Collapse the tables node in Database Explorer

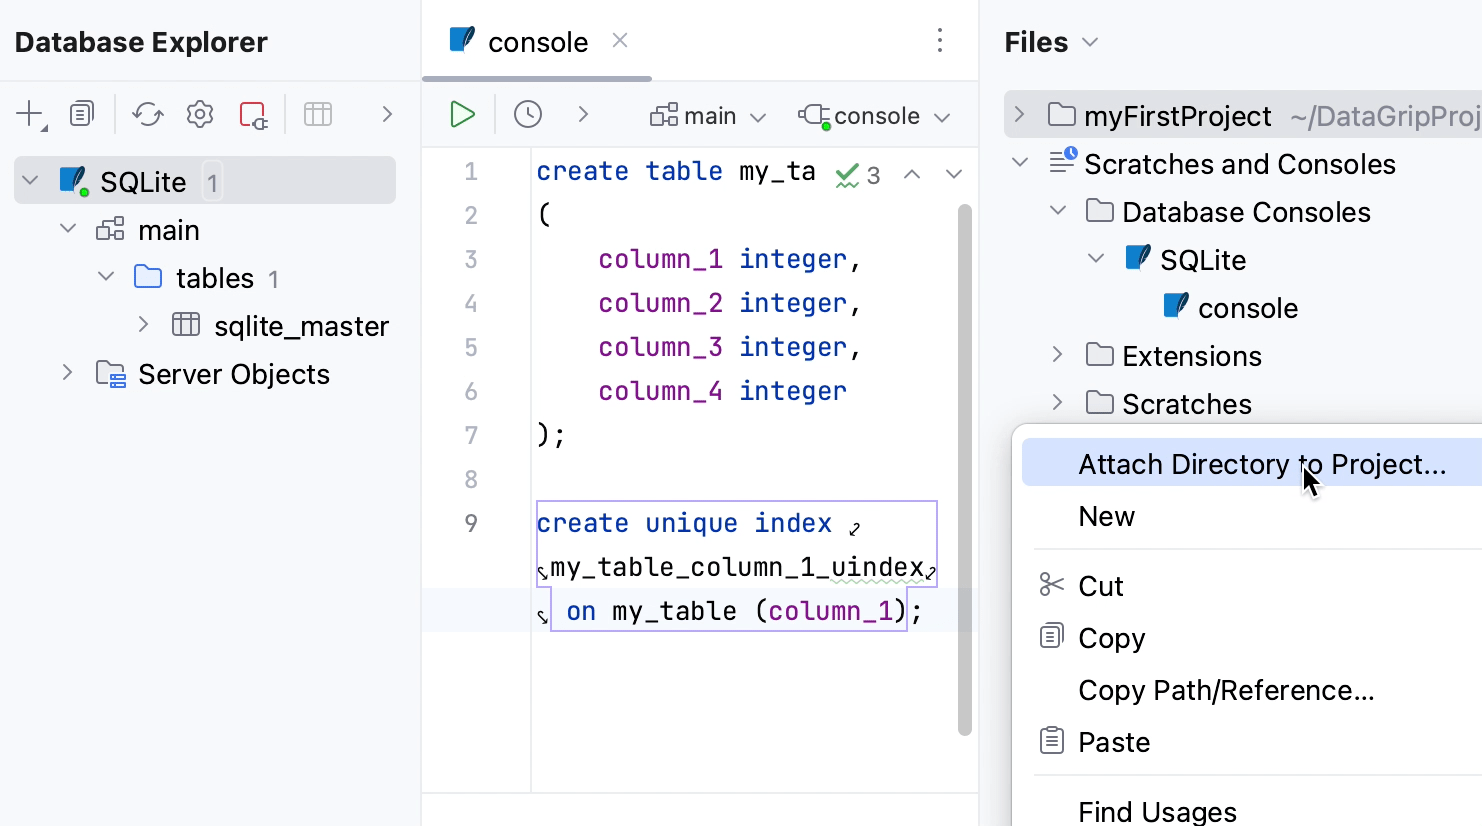104,277
